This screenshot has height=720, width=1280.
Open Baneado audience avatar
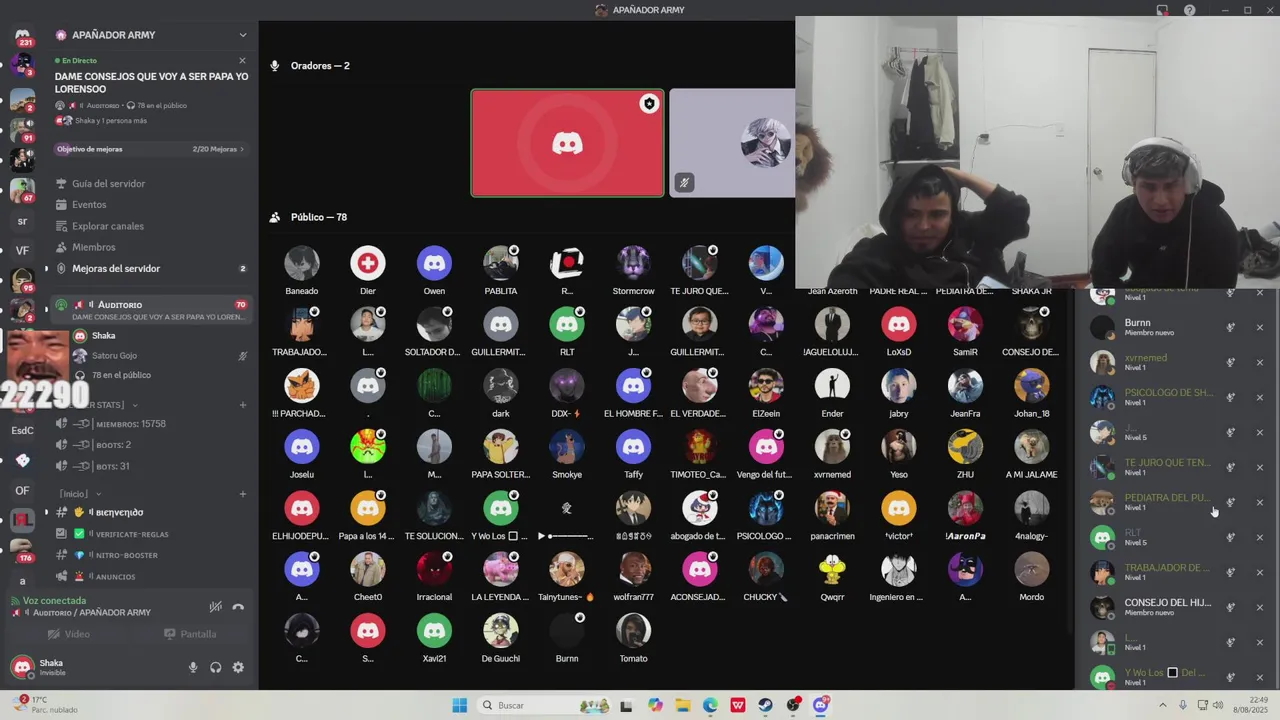pyautogui.click(x=301, y=263)
